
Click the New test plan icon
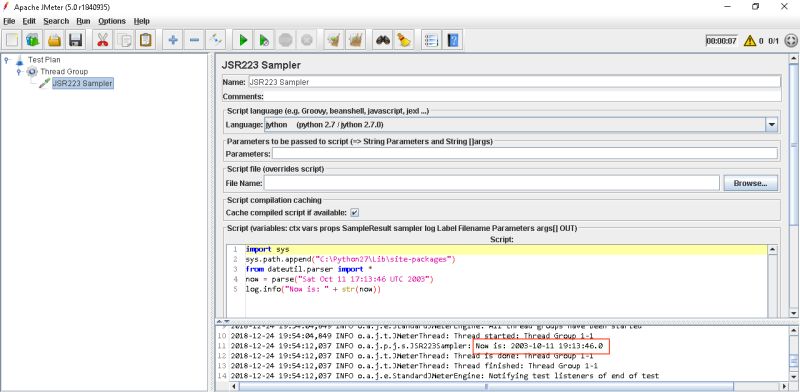[12, 40]
